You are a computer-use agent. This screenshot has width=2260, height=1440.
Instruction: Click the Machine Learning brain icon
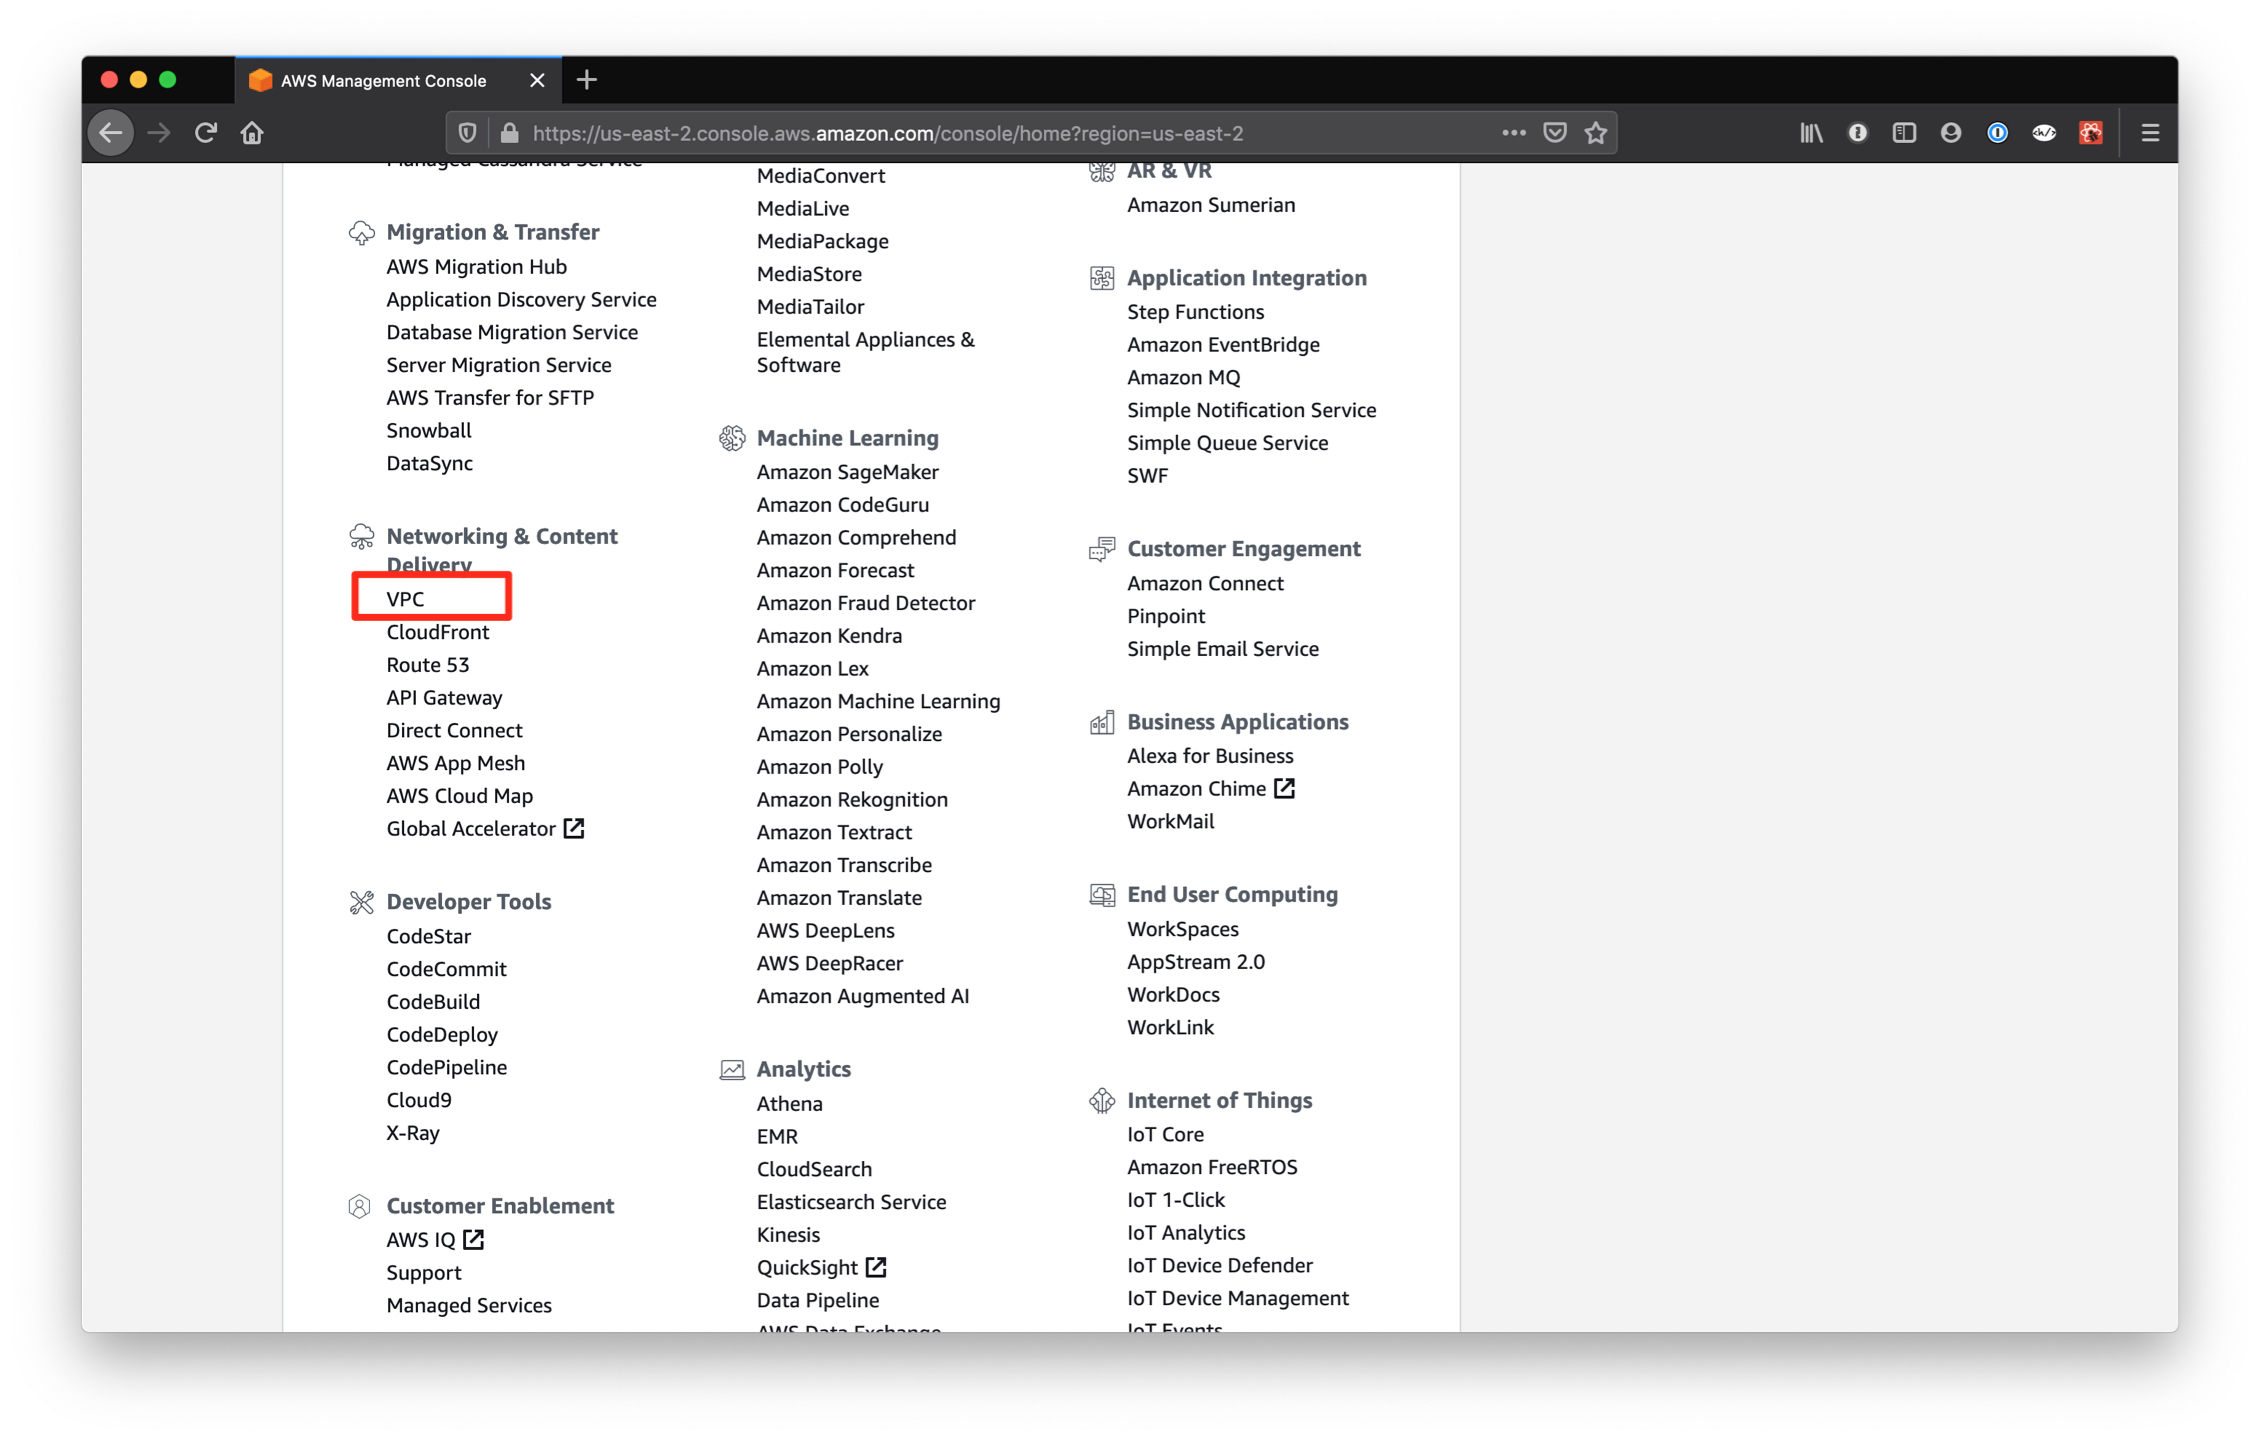(x=732, y=437)
